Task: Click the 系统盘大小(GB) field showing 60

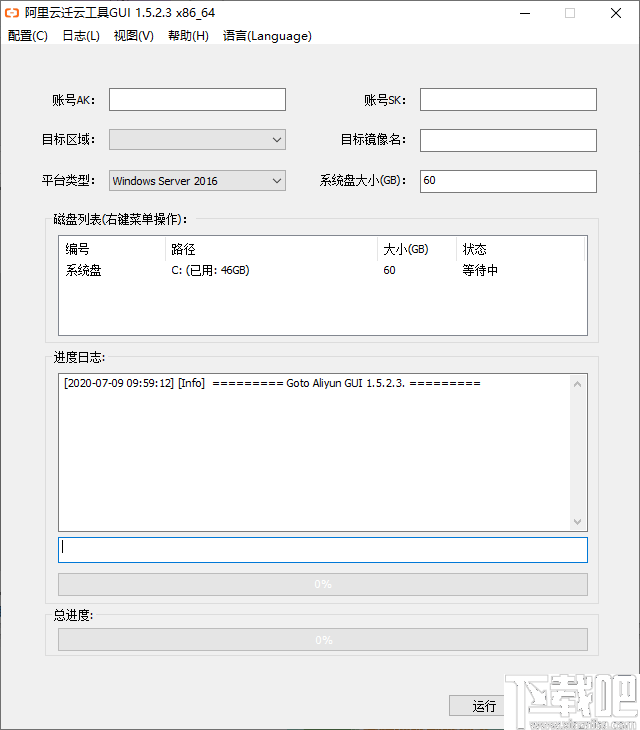Action: [508, 181]
